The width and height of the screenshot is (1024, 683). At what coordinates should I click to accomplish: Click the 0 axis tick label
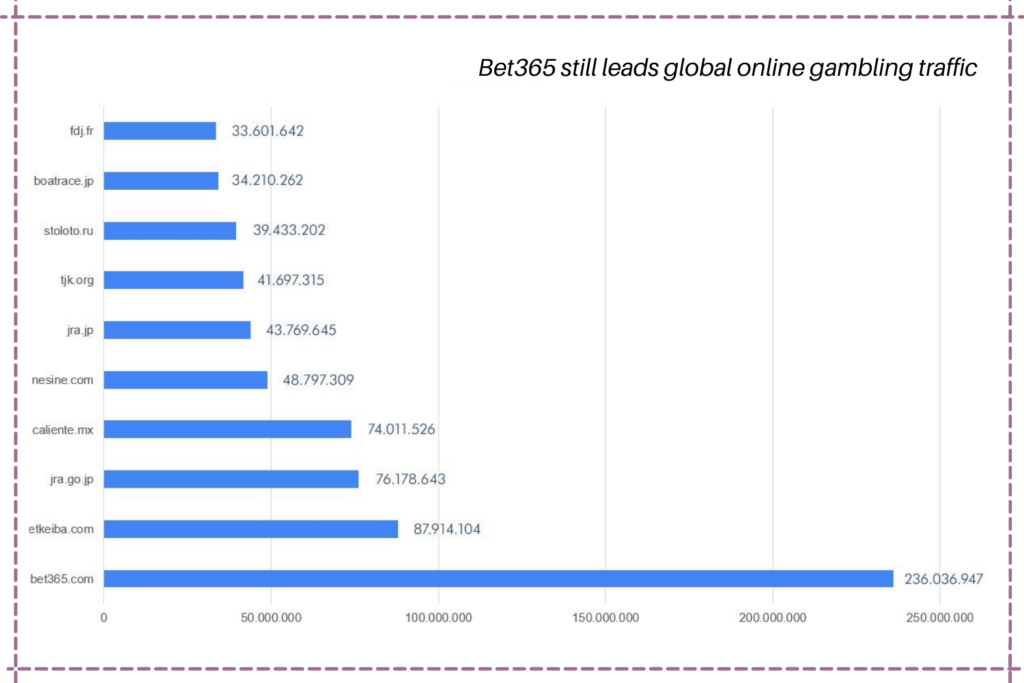tap(103, 617)
